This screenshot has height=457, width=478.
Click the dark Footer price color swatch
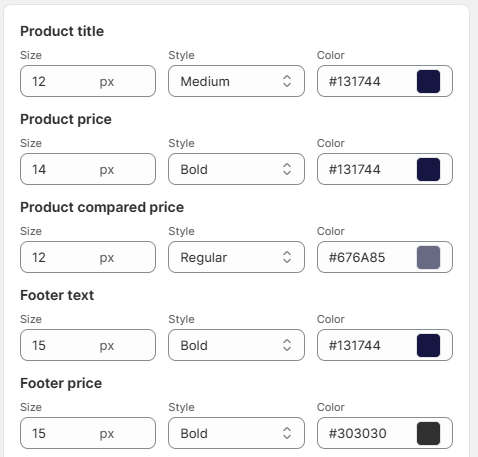tap(428, 433)
